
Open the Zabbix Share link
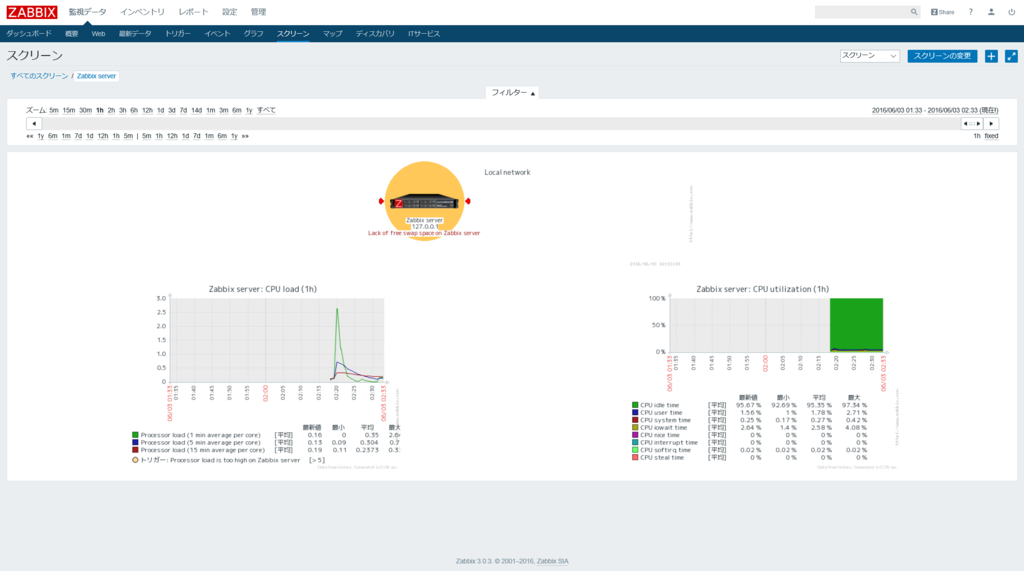(x=942, y=12)
